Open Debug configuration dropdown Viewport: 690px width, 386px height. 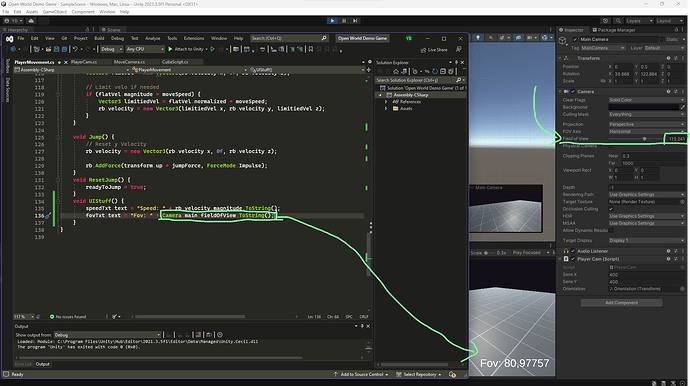pyautogui.click(x=112, y=49)
